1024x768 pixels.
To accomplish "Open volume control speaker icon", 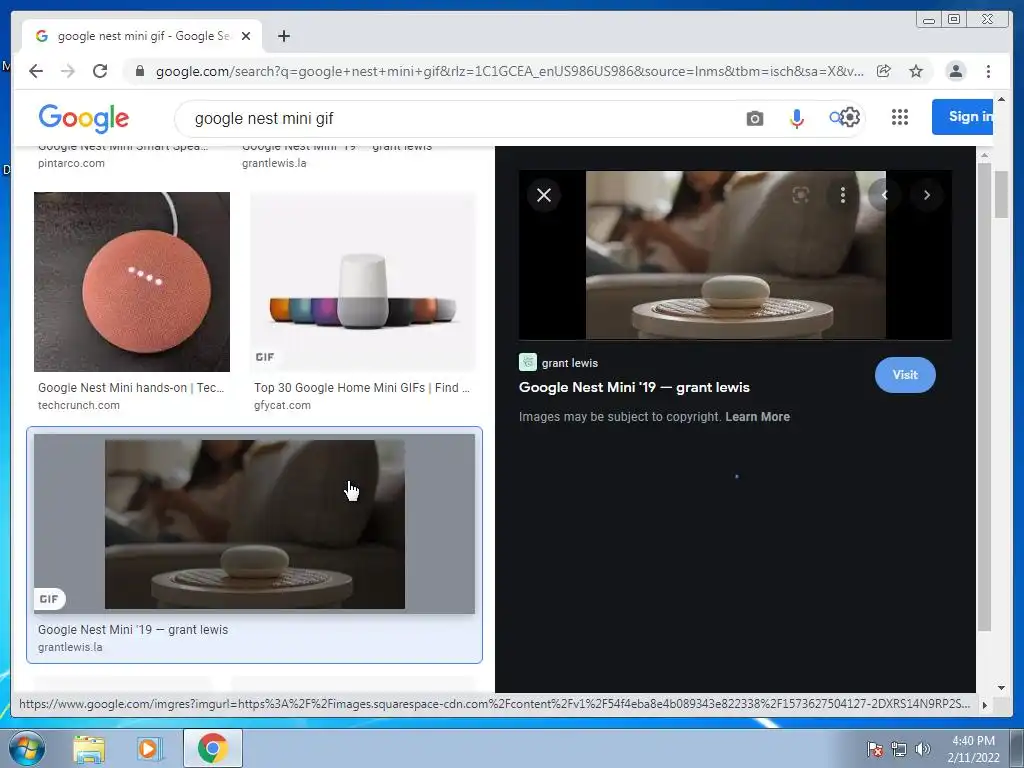I will 923,749.
